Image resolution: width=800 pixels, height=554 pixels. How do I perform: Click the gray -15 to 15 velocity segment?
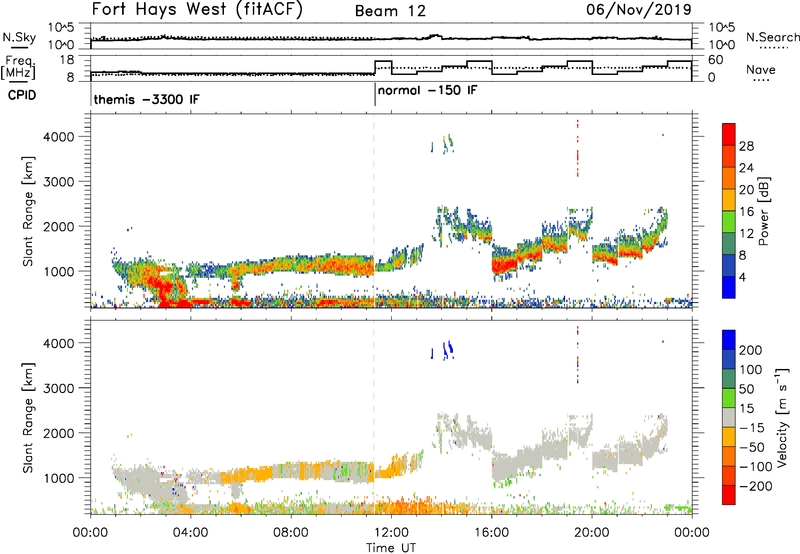coord(729,418)
